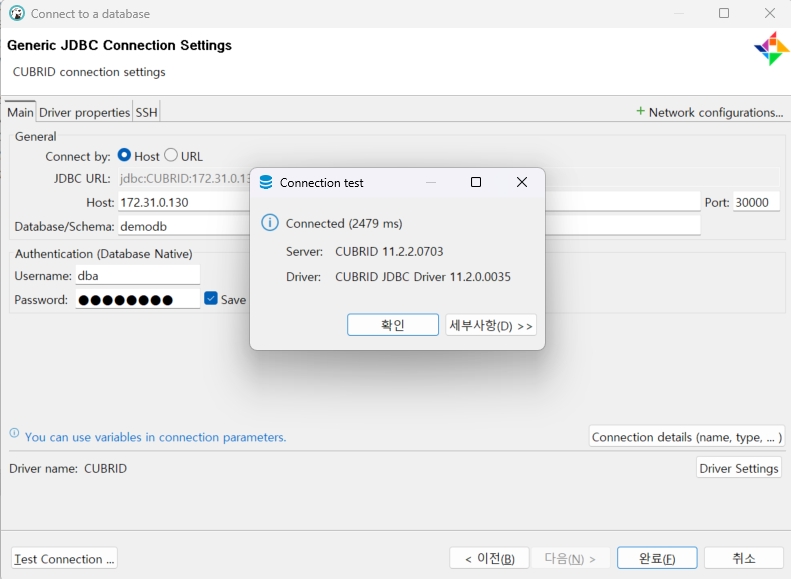Cancel with the 취소 button
This screenshot has width=791, height=579.
click(744, 558)
